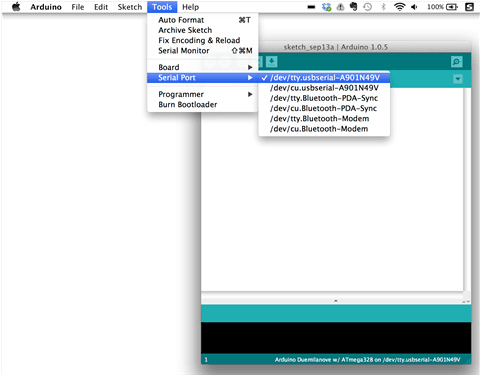Click the console resize handle arrow
483x378 pixels.
tap(336, 301)
